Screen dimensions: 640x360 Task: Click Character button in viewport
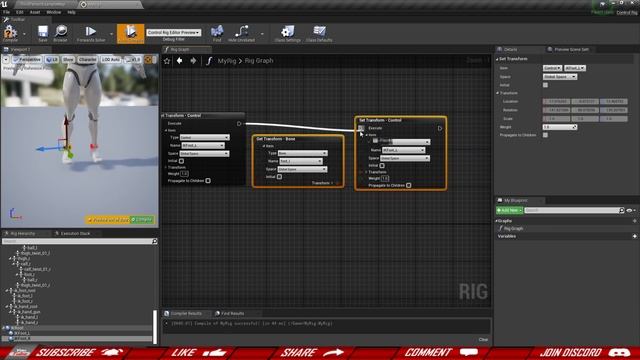tap(87, 60)
